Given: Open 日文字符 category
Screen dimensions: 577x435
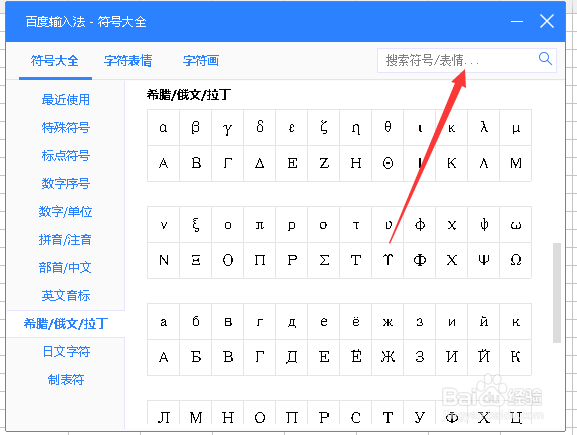Looking at the screenshot, I should [x=66, y=351].
